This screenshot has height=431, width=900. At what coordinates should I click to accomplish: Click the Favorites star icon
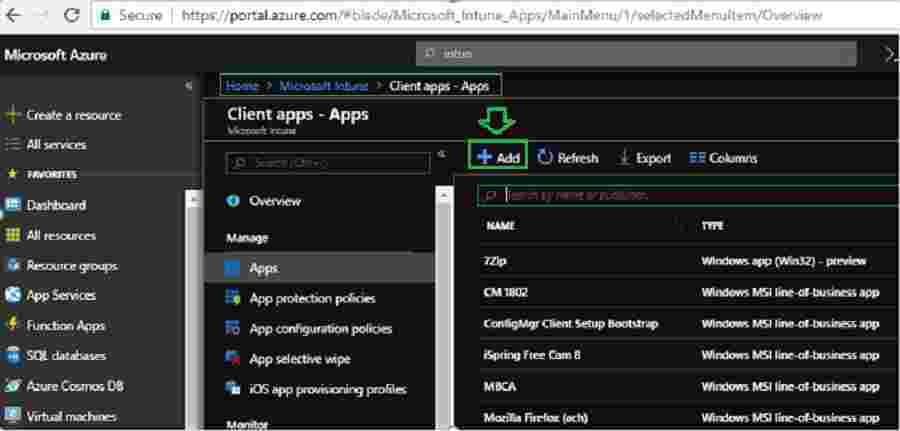click(12, 174)
